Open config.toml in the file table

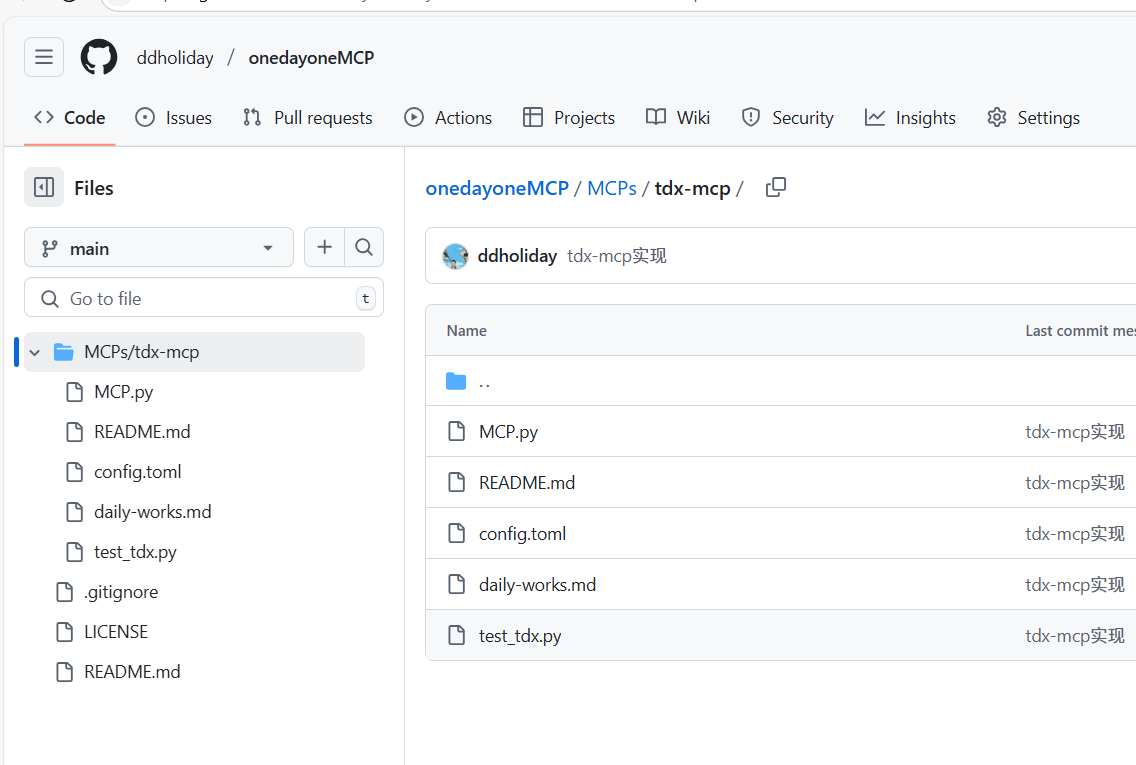tap(522, 534)
